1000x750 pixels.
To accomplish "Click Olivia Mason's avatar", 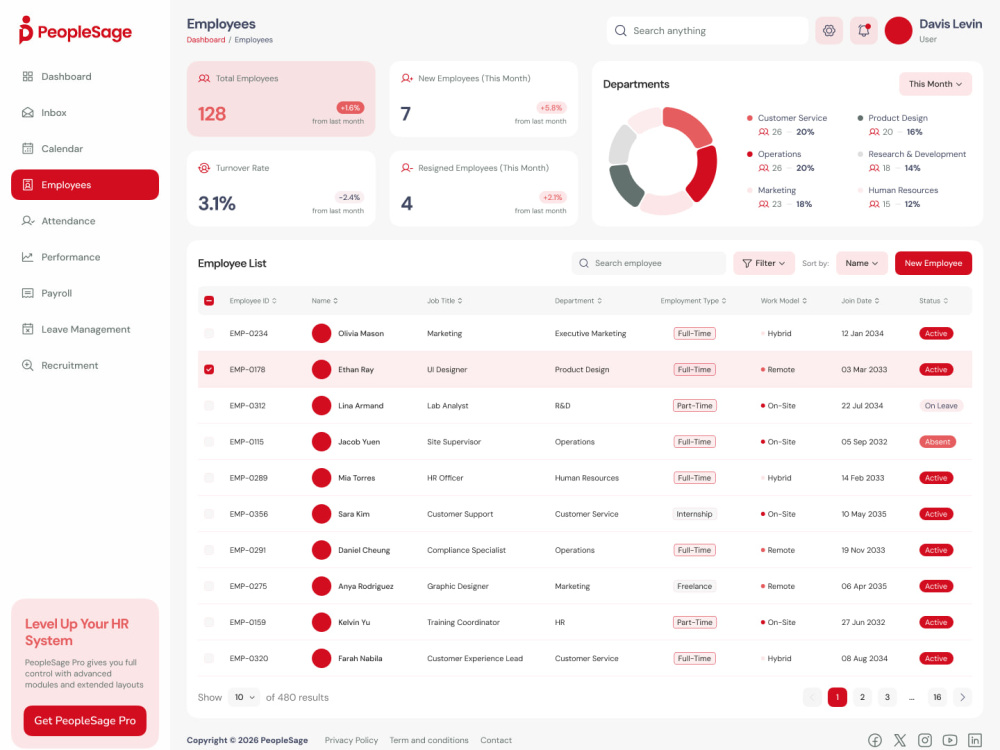I will [321, 334].
